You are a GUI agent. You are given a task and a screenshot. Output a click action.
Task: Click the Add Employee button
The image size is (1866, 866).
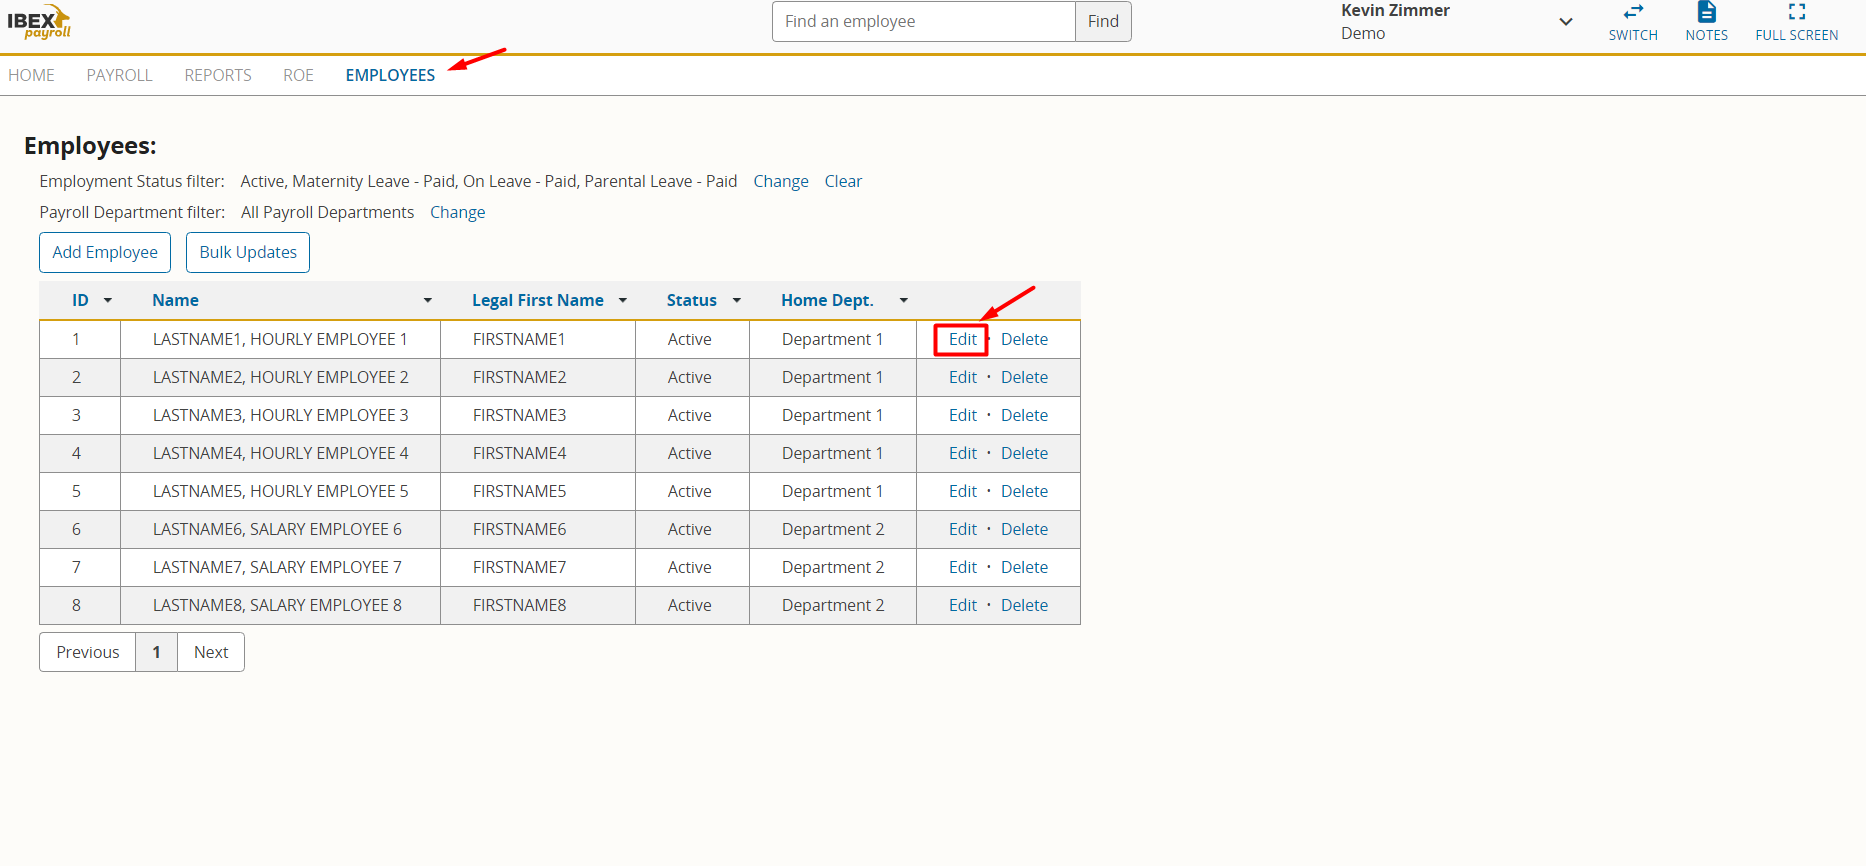coord(105,252)
